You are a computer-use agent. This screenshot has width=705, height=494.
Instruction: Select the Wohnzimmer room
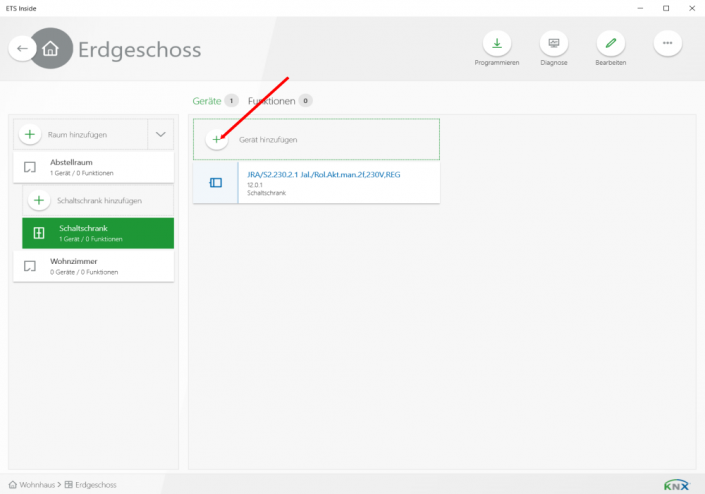94,266
